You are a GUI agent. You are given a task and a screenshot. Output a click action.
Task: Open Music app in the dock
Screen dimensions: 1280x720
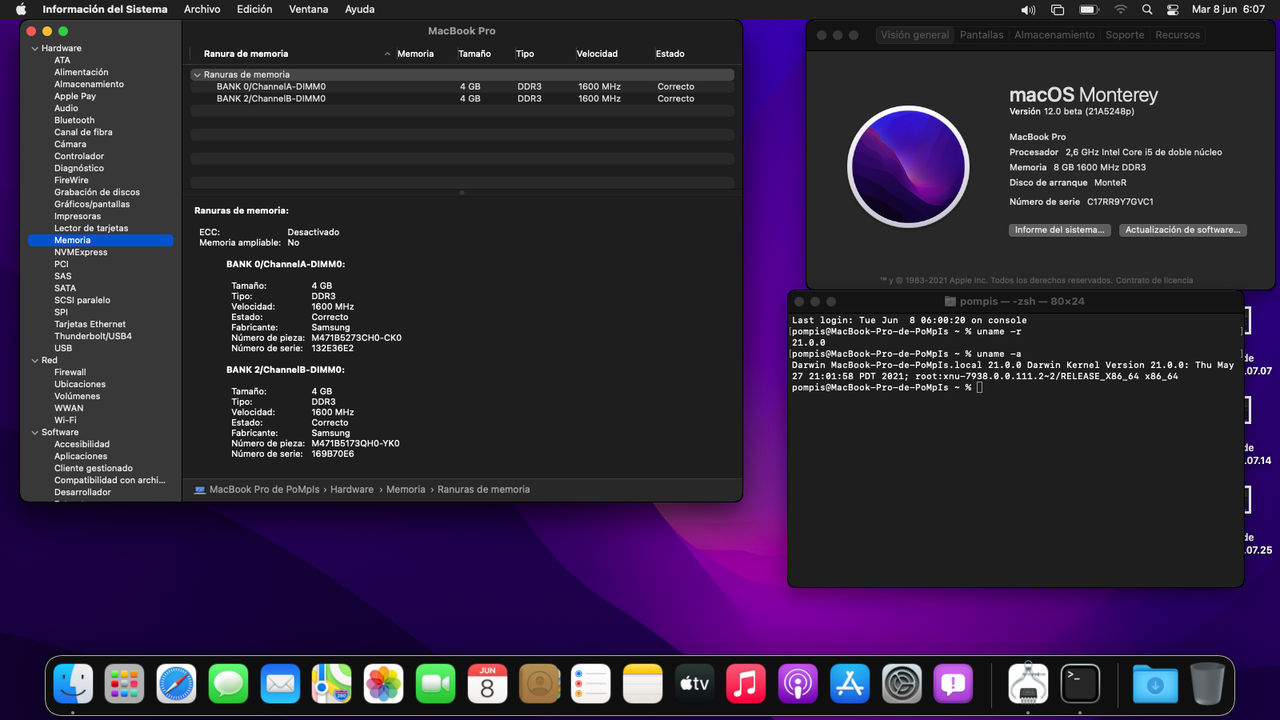tap(746, 684)
